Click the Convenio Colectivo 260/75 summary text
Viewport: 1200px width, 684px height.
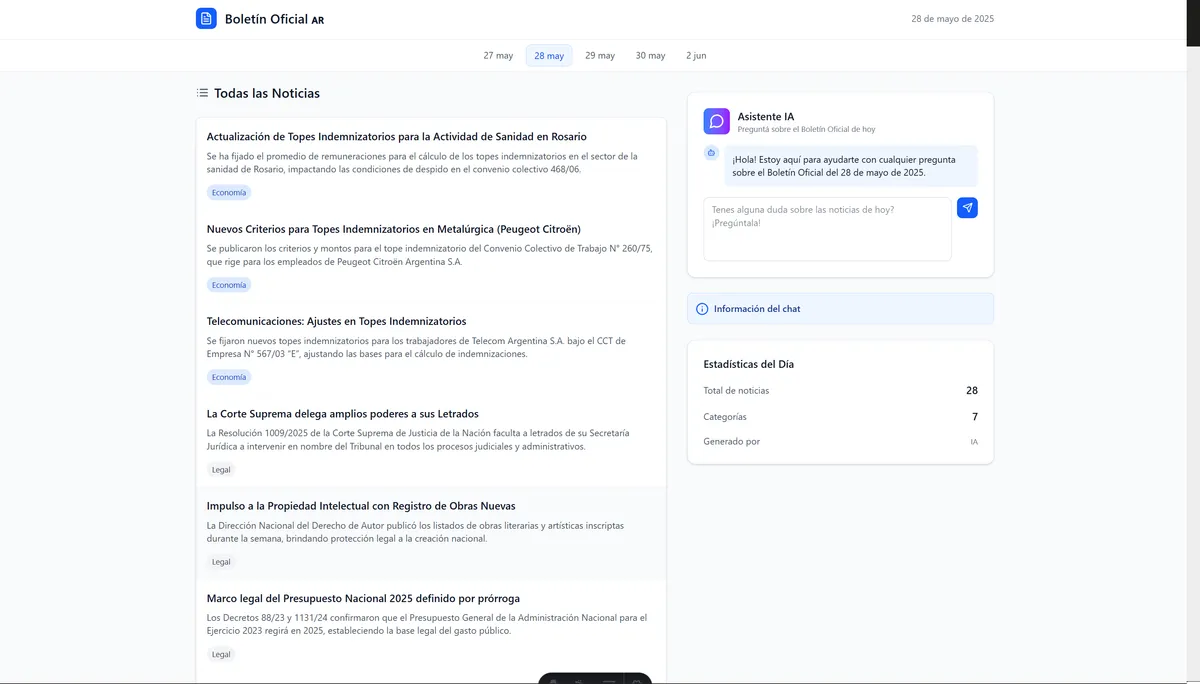coord(430,255)
